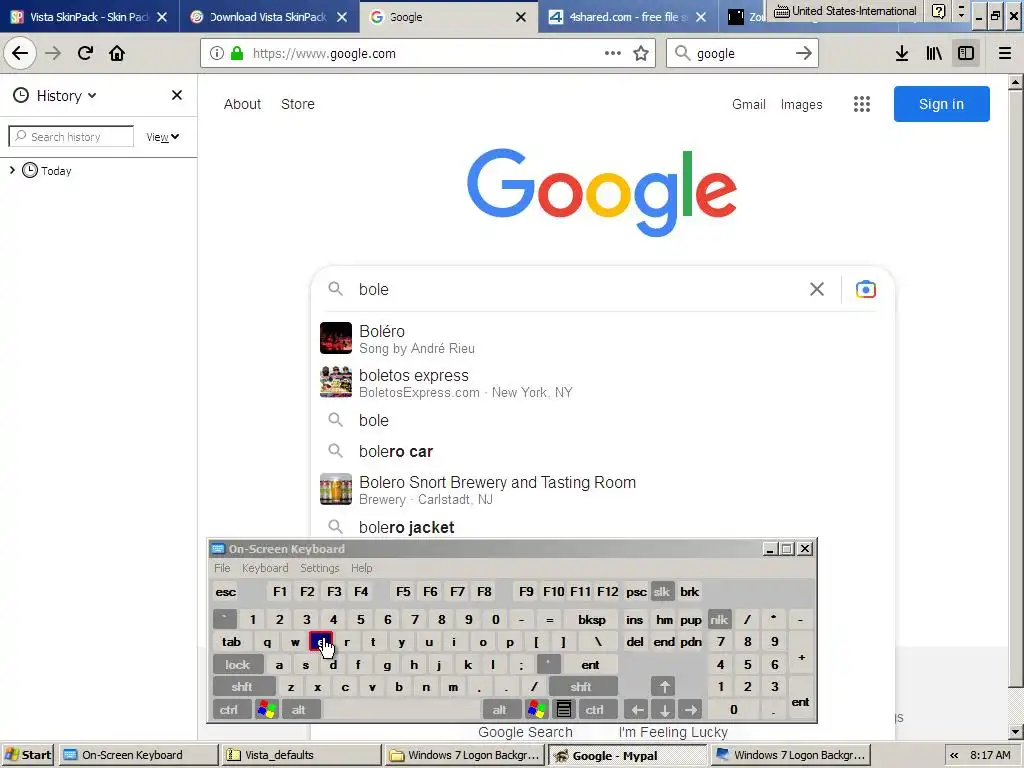Click the I'm Feeling Lucky button
The width and height of the screenshot is (1024, 768).
point(673,732)
